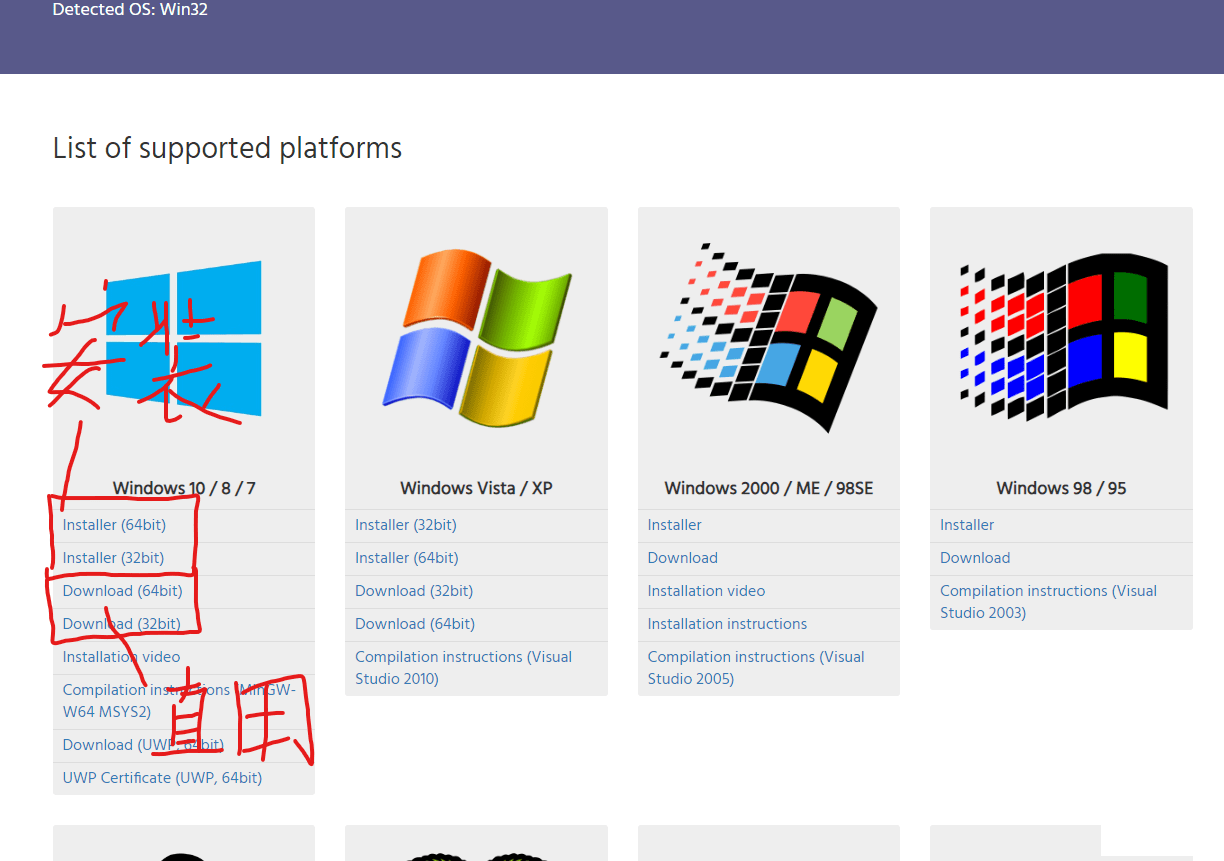Viewport: 1224px width, 861px height.
Task: Click the "Windows 98 / 95" card title
Action: pos(1061,488)
